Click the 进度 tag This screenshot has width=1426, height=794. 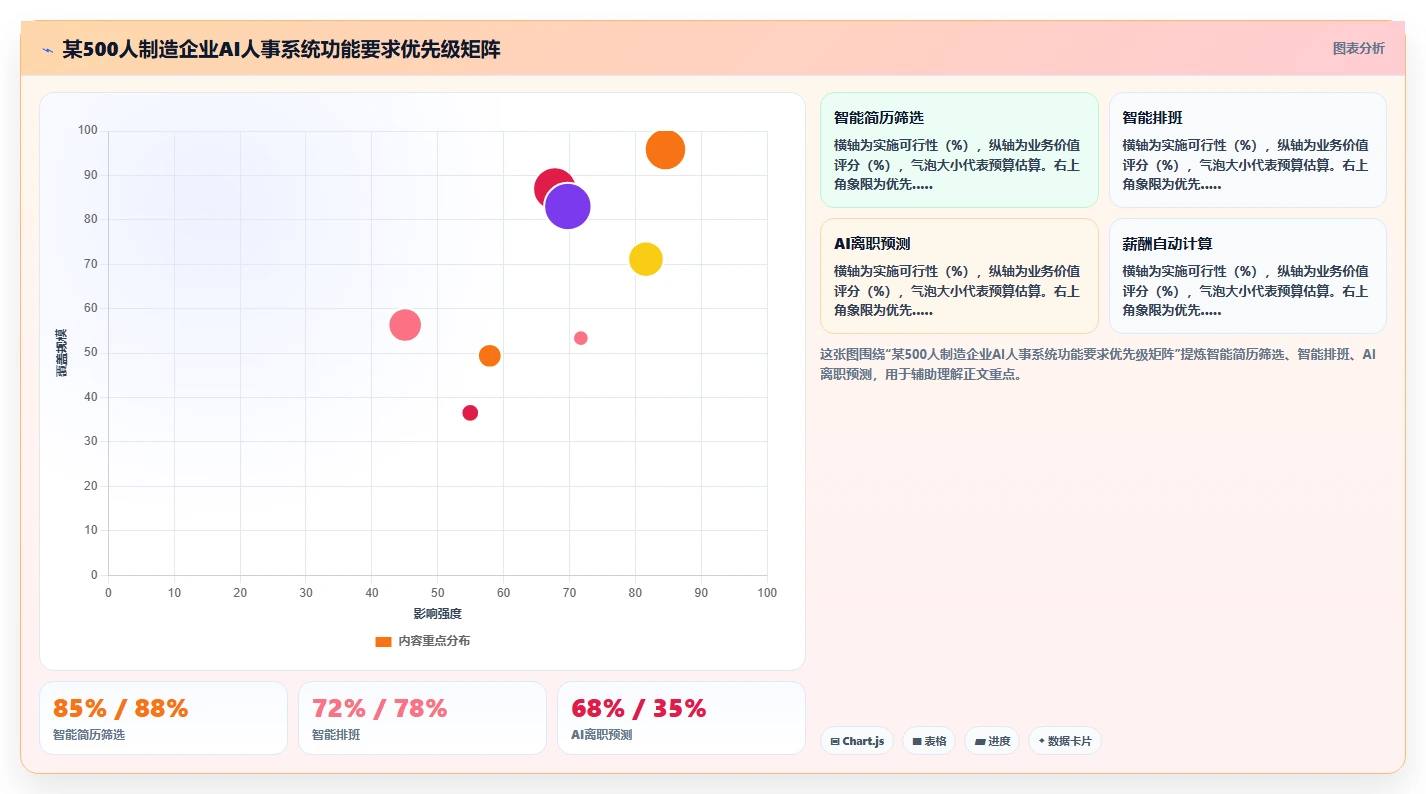tap(992, 741)
